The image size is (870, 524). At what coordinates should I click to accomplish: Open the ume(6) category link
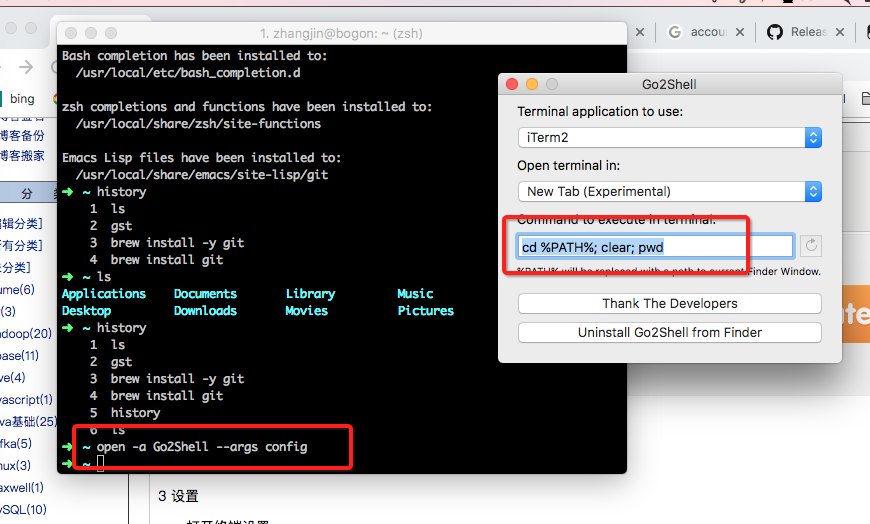17,290
